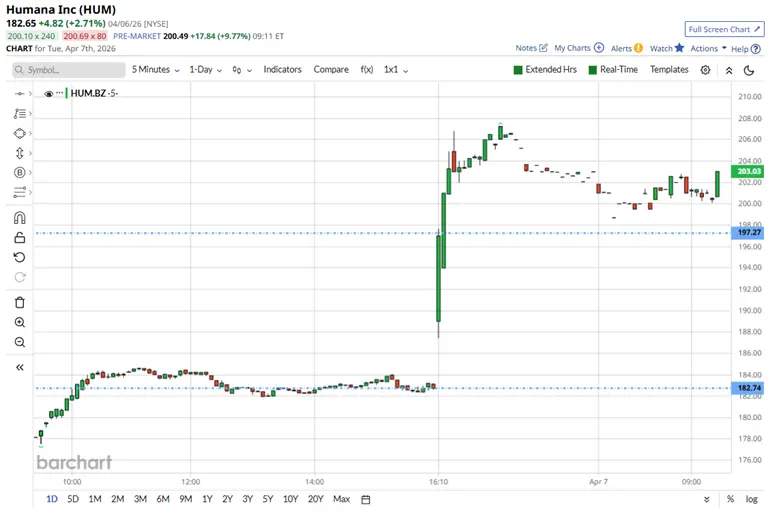The height and width of the screenshot is (520, 779).
Task: Select the Max period tab
Action: 341,499
